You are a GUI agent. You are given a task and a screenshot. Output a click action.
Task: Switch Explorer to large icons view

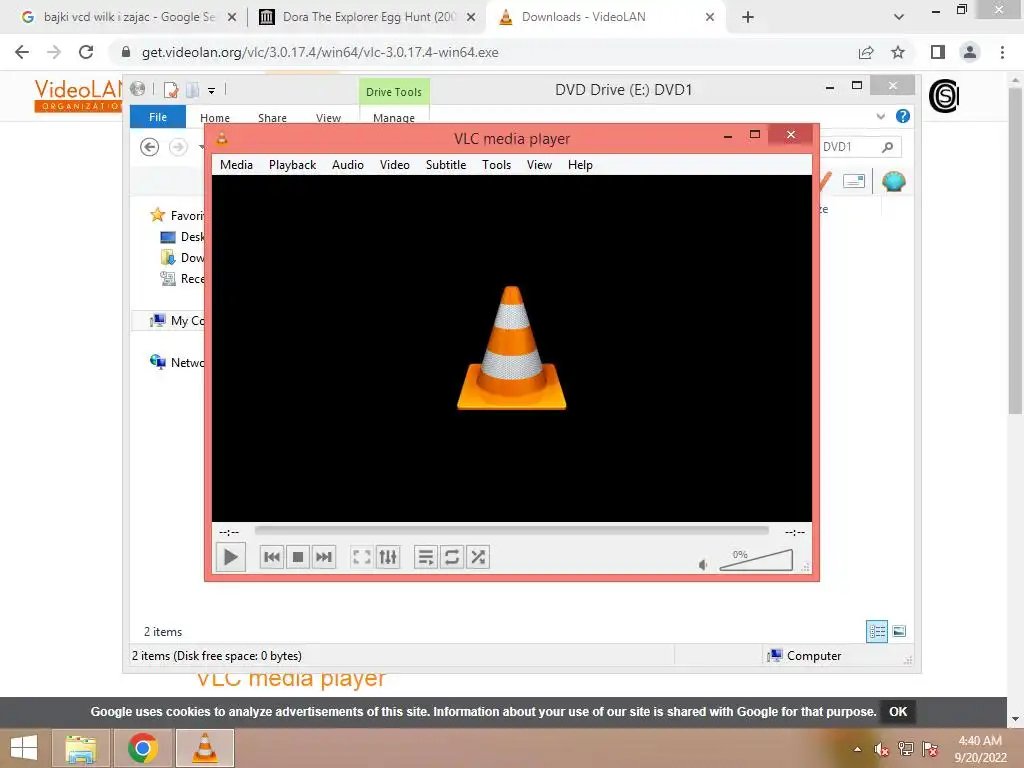pos(899,631)
